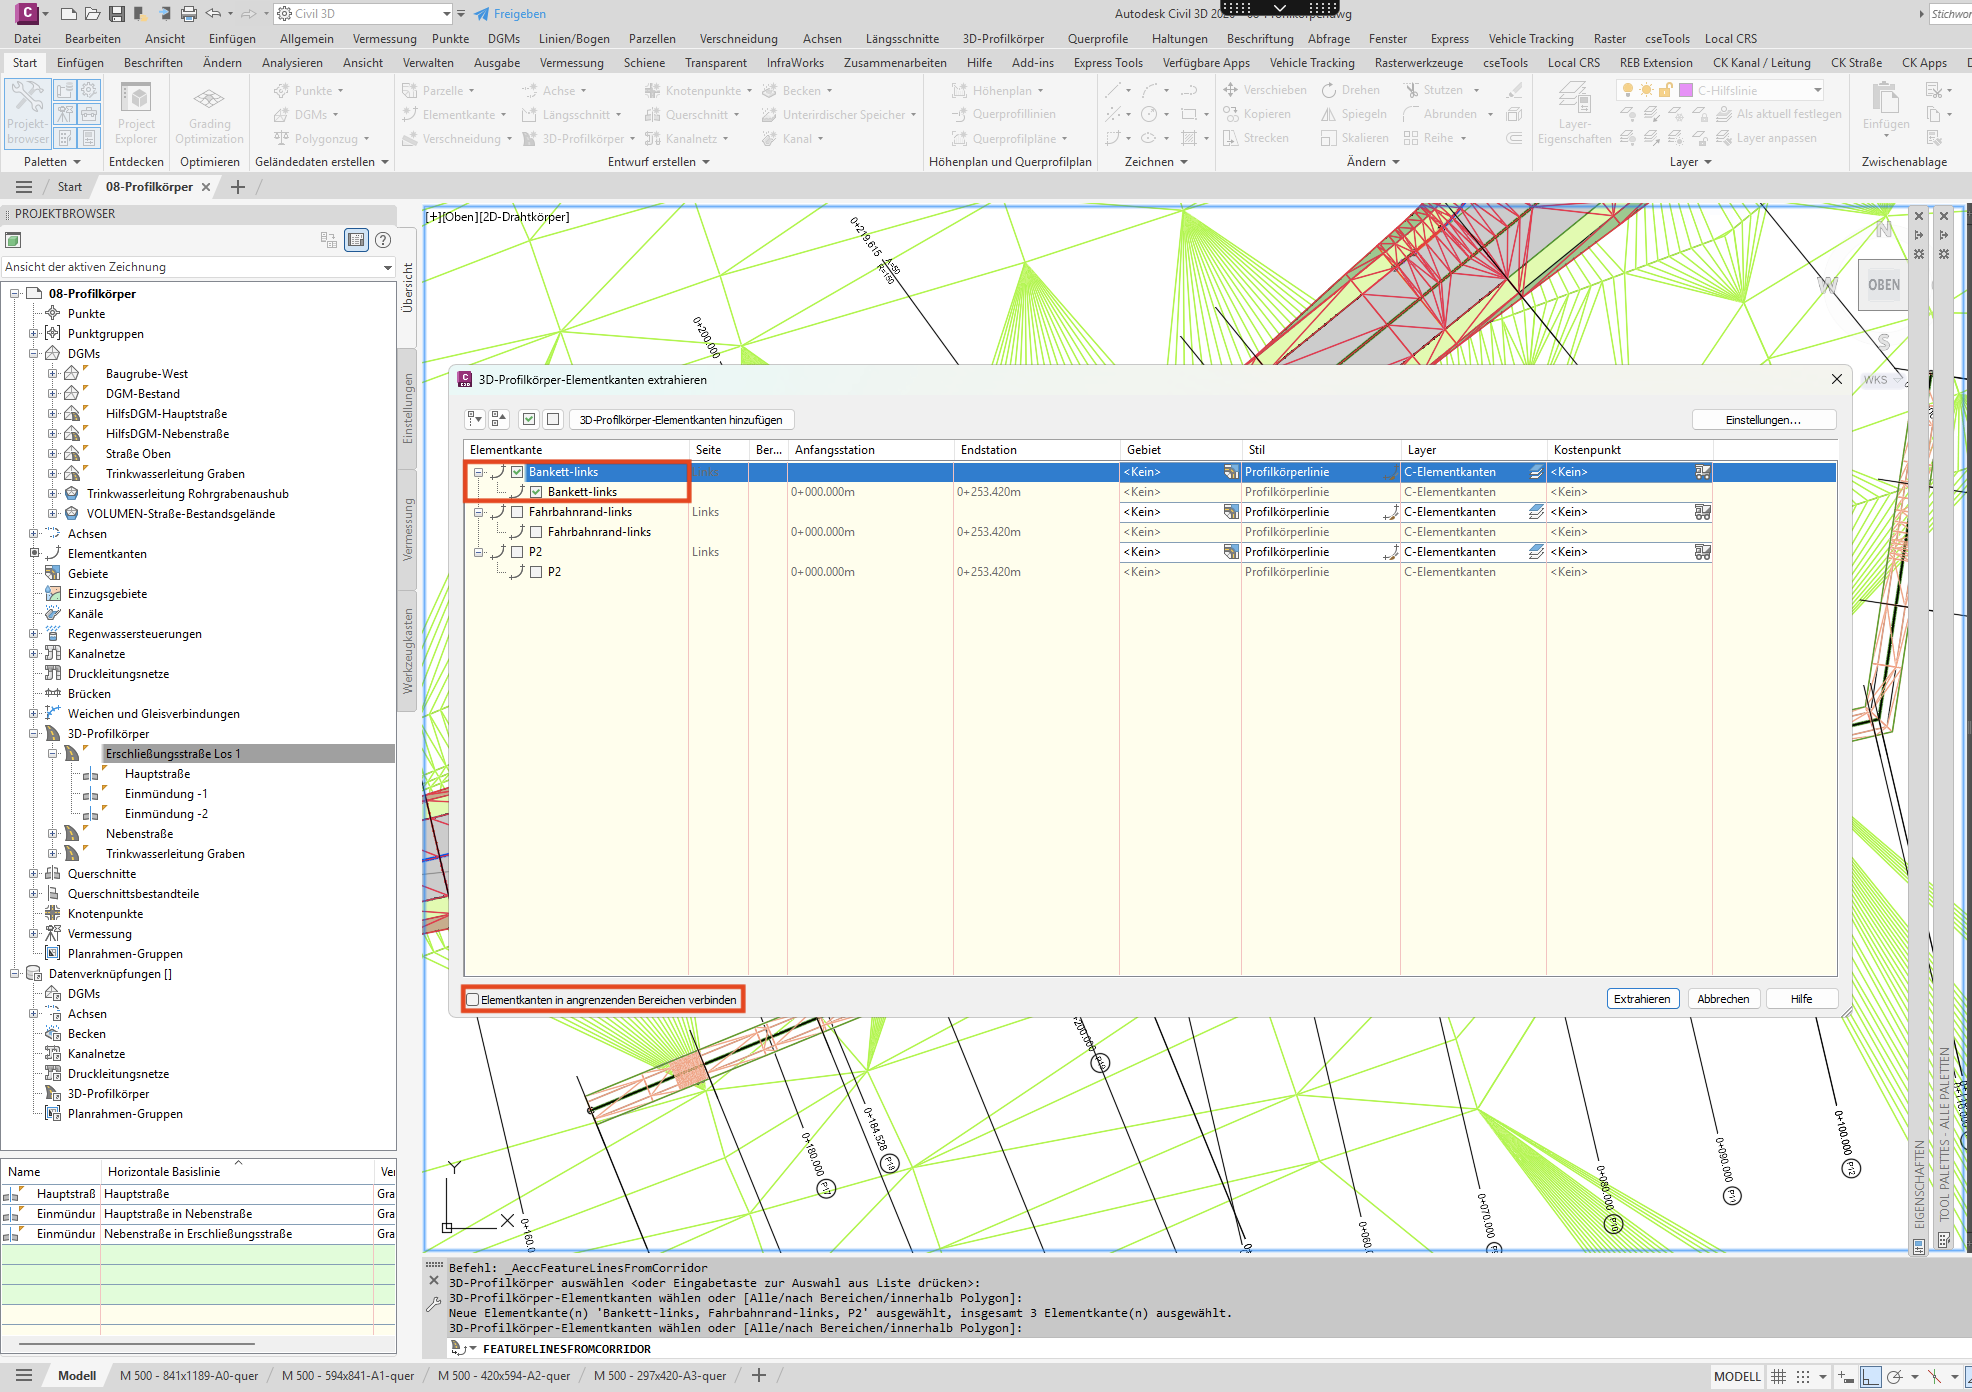Open the application menu hamburger next to the Start tab
Screen dimensions: 1972x1392
(24, 187)
